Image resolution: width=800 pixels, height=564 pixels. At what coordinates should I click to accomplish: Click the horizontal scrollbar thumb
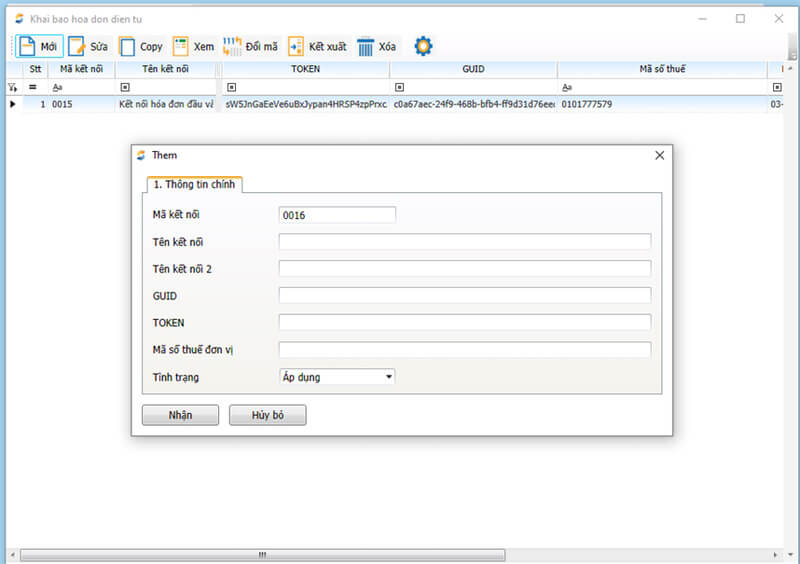point(262,555)
